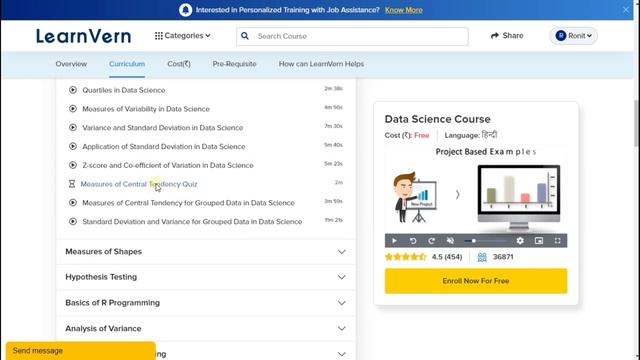Image resolution: width=640 pixels, height=360 pixels.
Task: Switch to the Overview tab
Action: click(71, 64)
